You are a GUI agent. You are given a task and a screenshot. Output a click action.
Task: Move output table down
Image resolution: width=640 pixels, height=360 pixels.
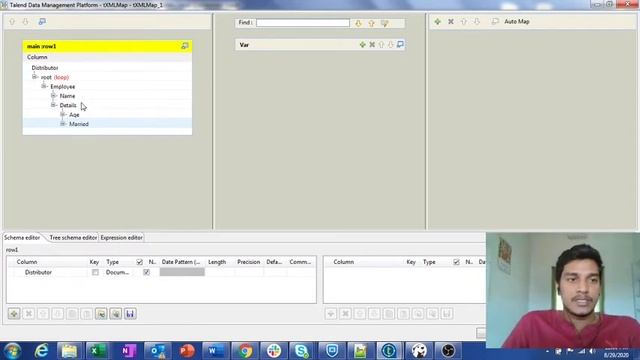click(x=477, y=22)
